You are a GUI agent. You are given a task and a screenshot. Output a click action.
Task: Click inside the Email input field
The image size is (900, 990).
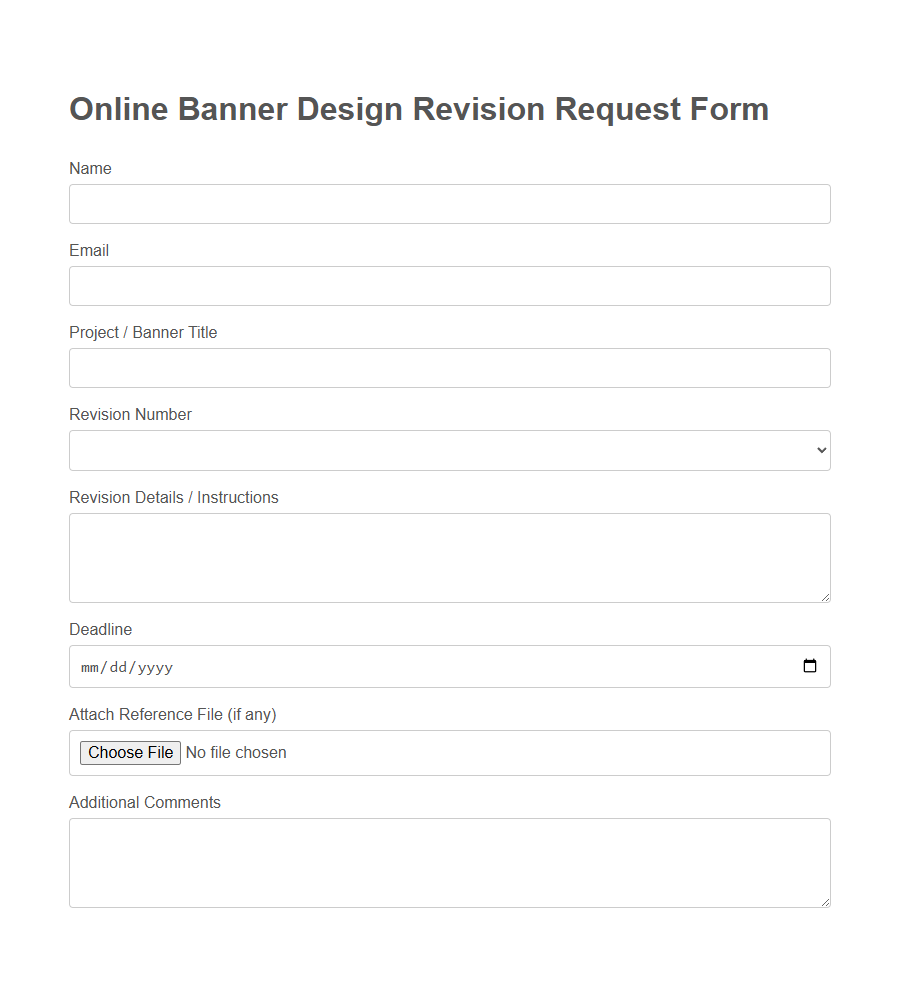[x=449, y=285]
